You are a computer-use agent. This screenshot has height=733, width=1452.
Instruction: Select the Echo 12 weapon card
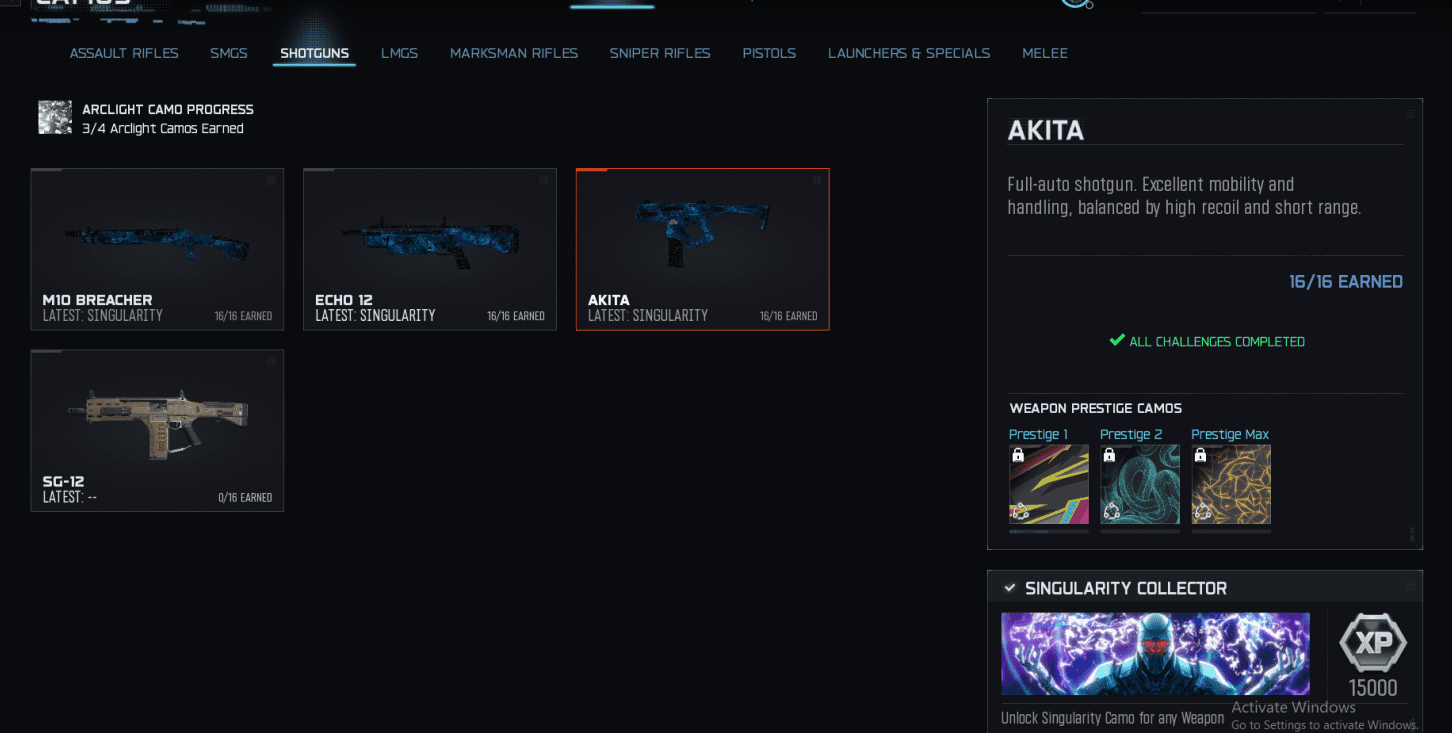pyautogui.click(x=430, y=249)
